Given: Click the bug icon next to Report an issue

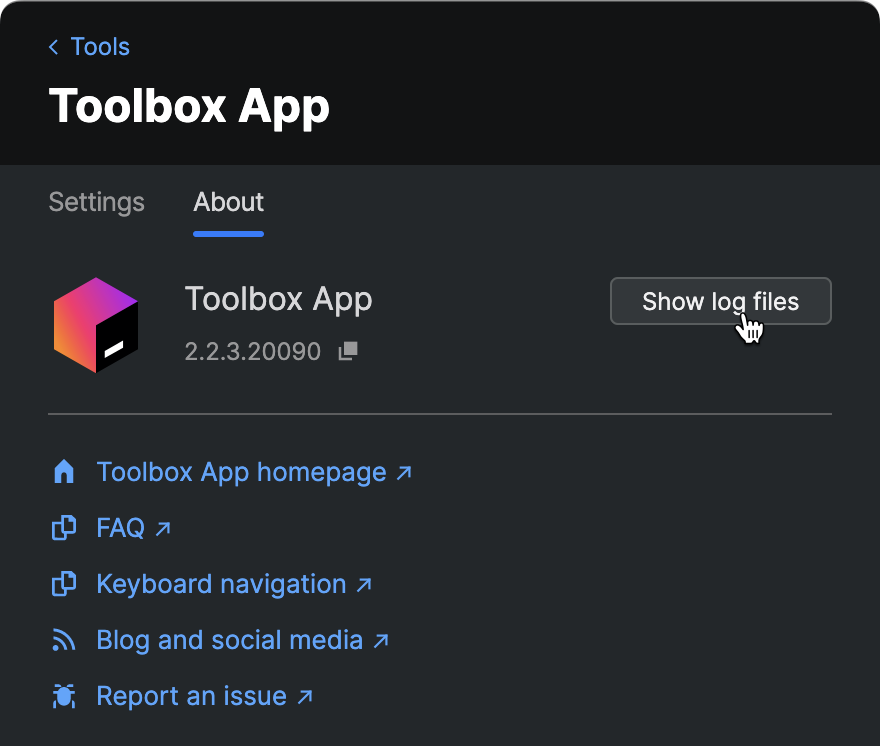Looking at the screenshot, I should [63, 695].
